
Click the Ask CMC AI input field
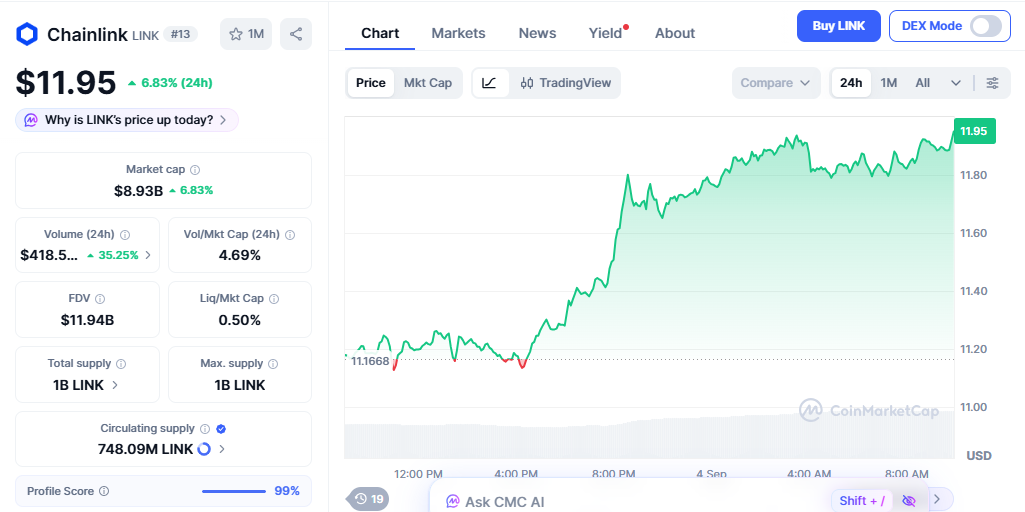pyautogui.click(x=678, y=500)
